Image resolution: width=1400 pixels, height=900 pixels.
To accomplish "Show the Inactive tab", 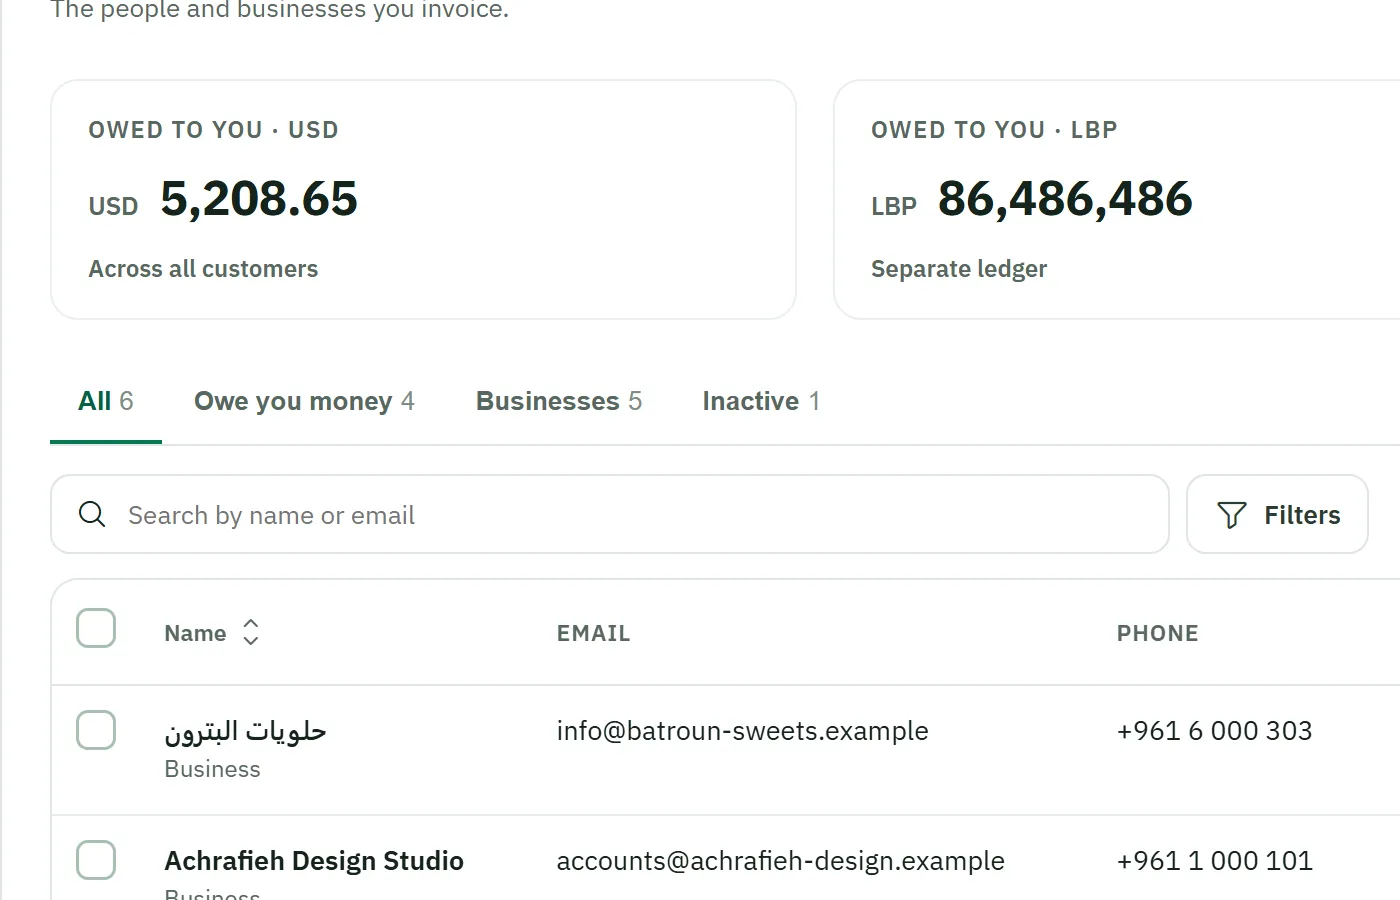I will pyautogui.click(x=761, y=401).
